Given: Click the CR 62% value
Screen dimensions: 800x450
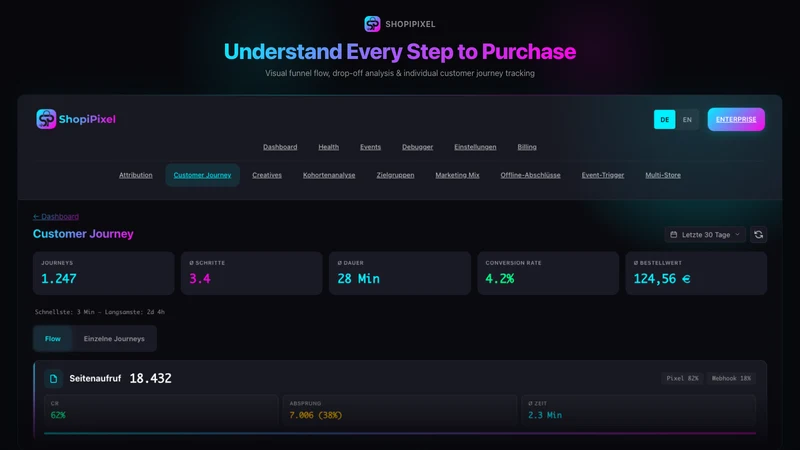Looking at the screenshot, I should click(x=58, y=415).
